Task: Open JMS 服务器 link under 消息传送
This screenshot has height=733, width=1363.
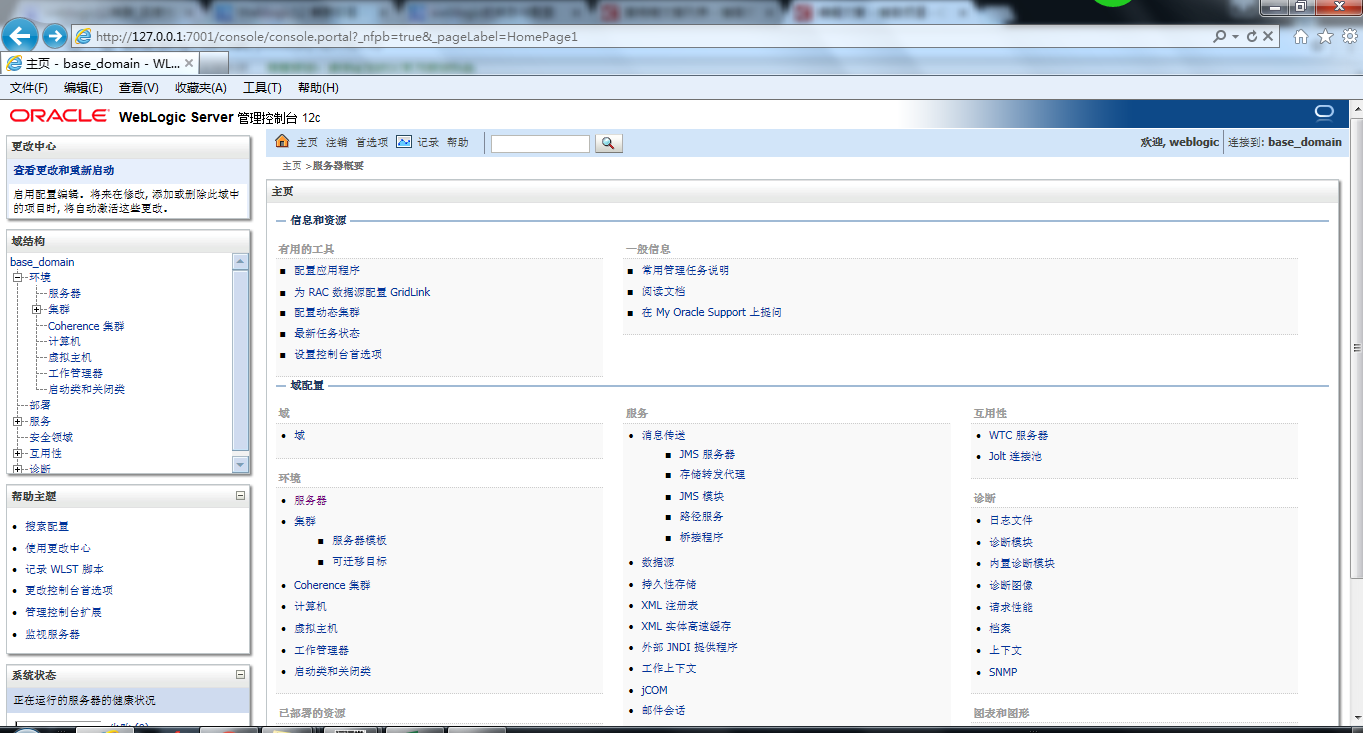Action: 707,455
